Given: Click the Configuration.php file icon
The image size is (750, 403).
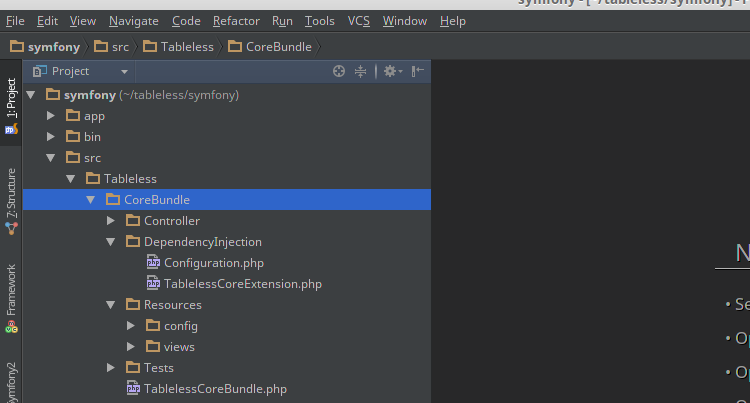Looking at the screenshot, I should click(153, 262).
